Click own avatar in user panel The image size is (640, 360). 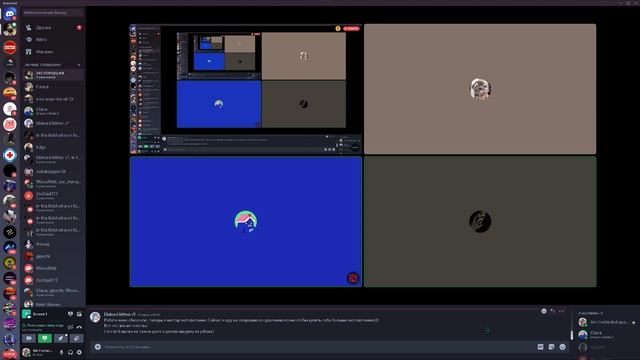(x=27, y=352)
